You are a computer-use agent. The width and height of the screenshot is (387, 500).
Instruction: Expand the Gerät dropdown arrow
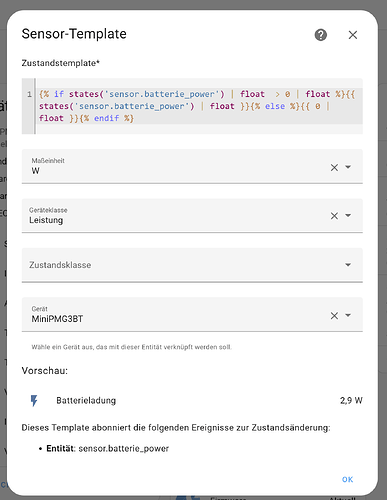(x=348, y=315)
